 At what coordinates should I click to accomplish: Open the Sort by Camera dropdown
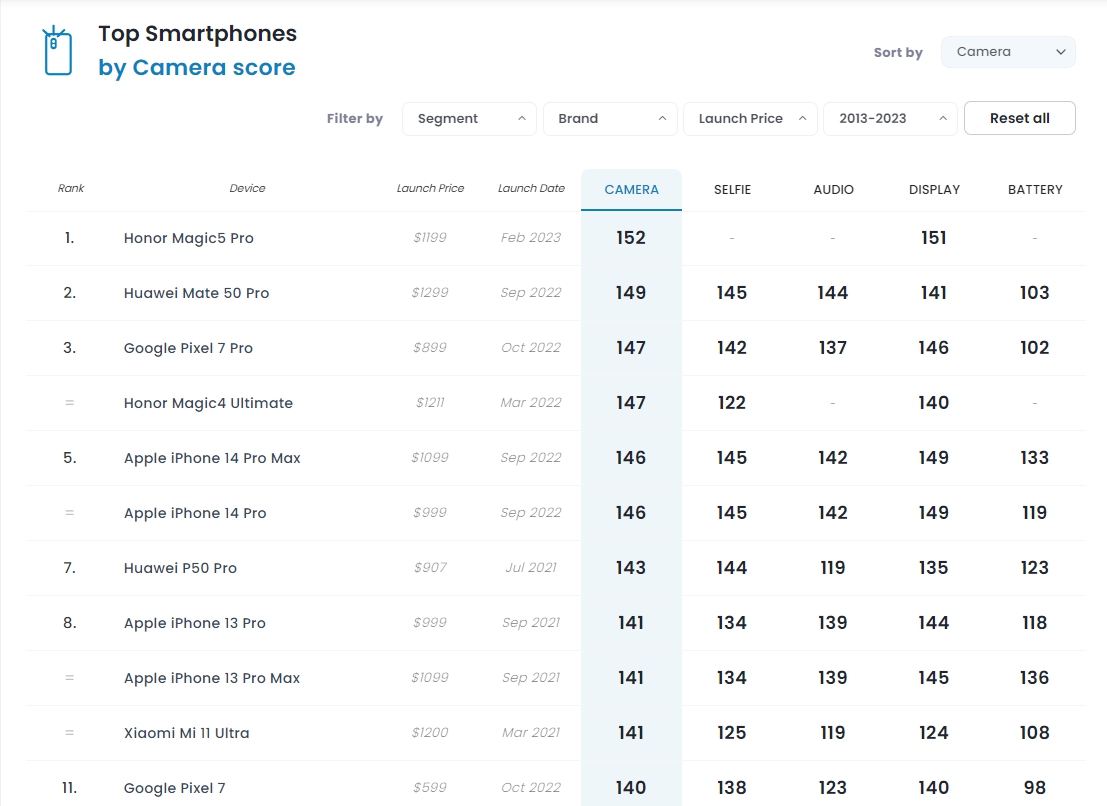pos(1008,52)
